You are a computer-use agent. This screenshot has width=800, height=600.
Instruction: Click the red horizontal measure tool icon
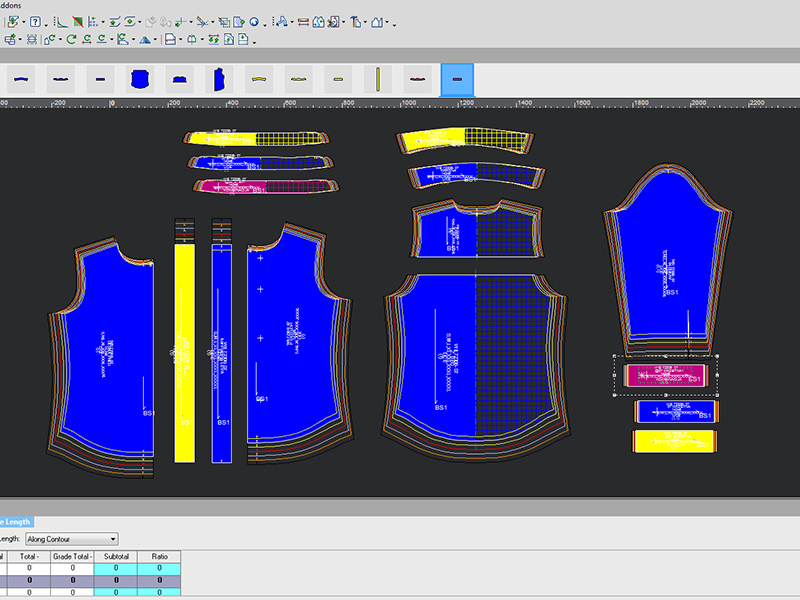click(x=302, y=21)
